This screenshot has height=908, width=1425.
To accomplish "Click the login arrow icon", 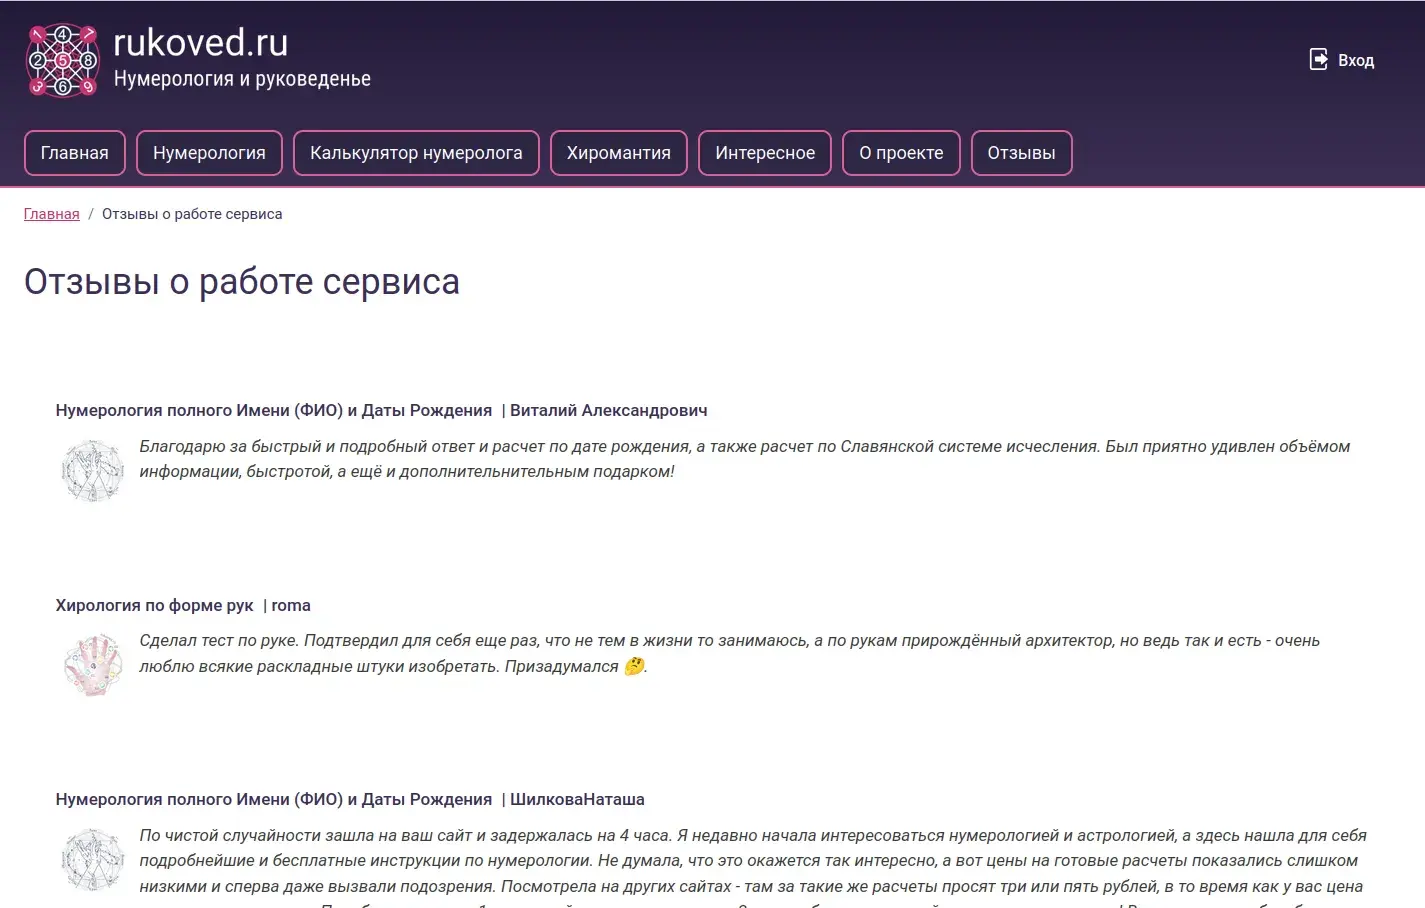I will click(1319, 60).
